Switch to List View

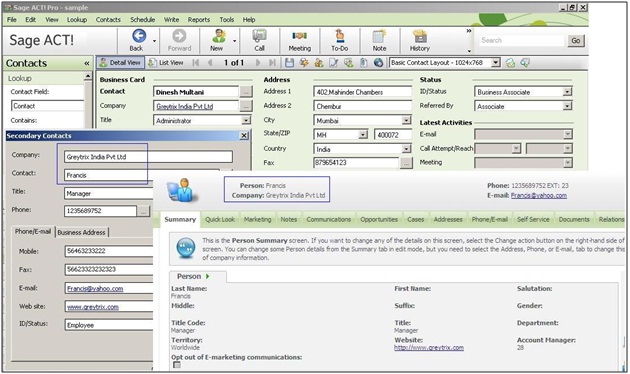166,63
